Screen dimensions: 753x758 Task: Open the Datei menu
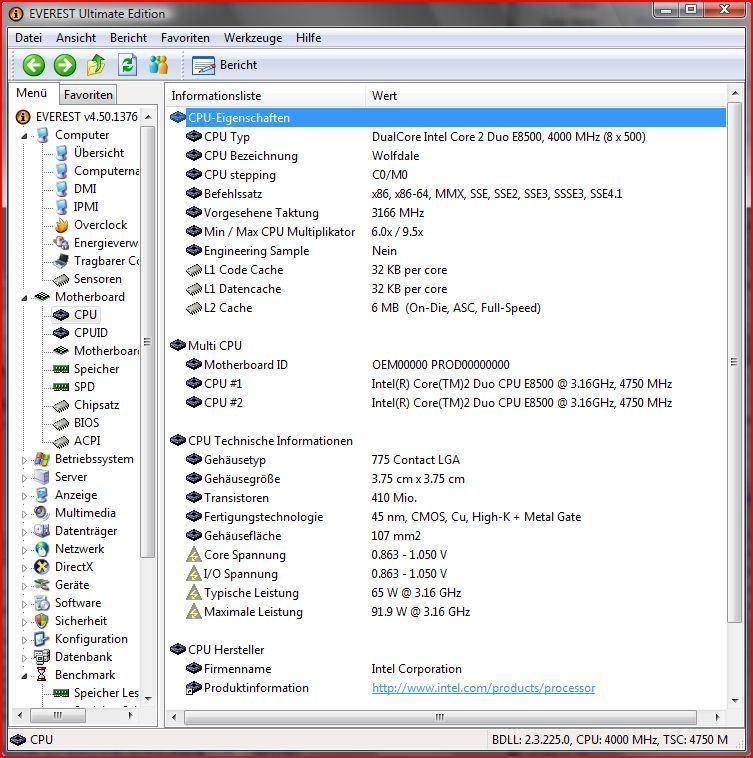point(29,38)
